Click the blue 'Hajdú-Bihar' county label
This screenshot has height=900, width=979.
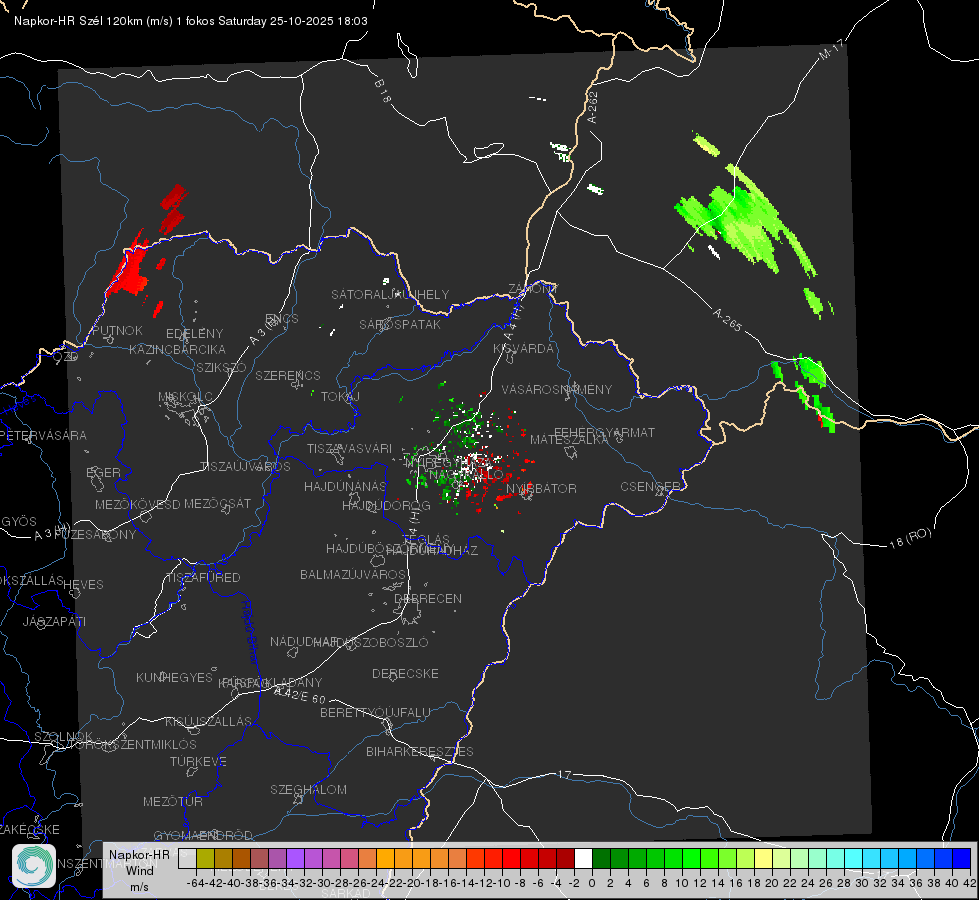tap(250, 632)
